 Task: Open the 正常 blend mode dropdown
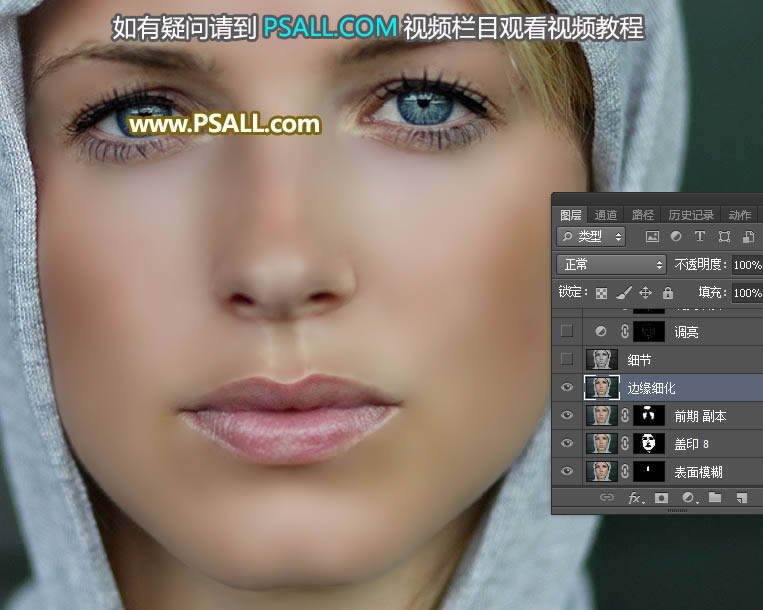(611, 265)
